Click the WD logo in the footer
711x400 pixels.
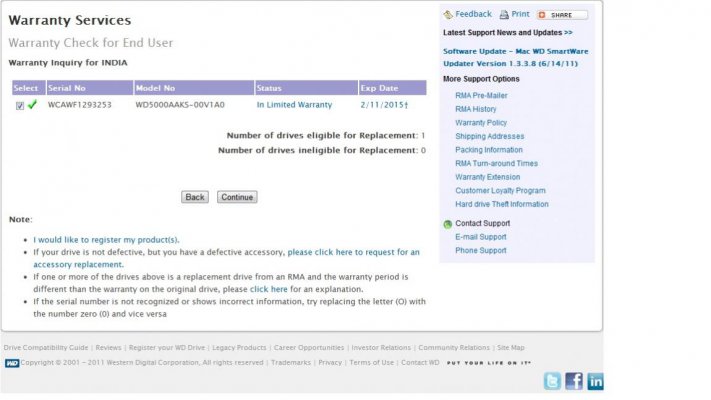[12, 363]
